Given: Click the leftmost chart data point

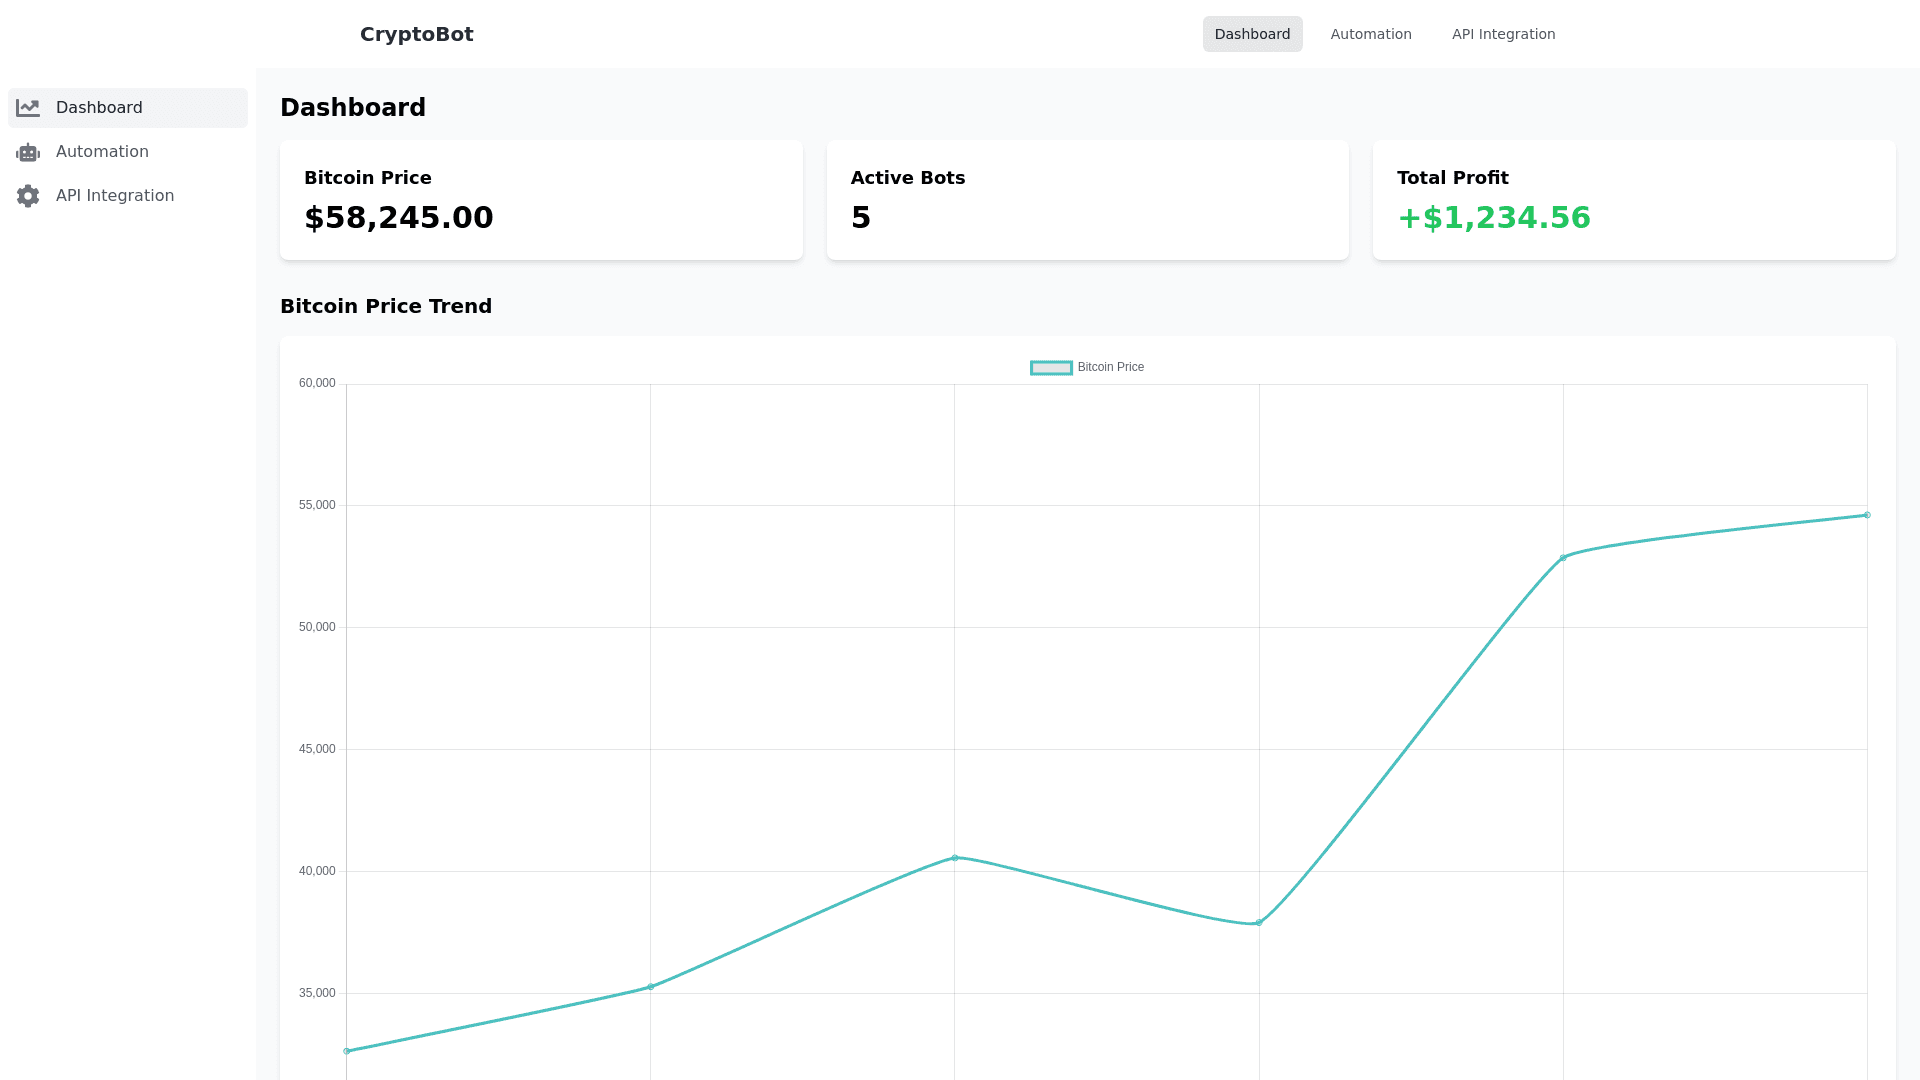Looking at the screenshot, I should pos(347,1051).
